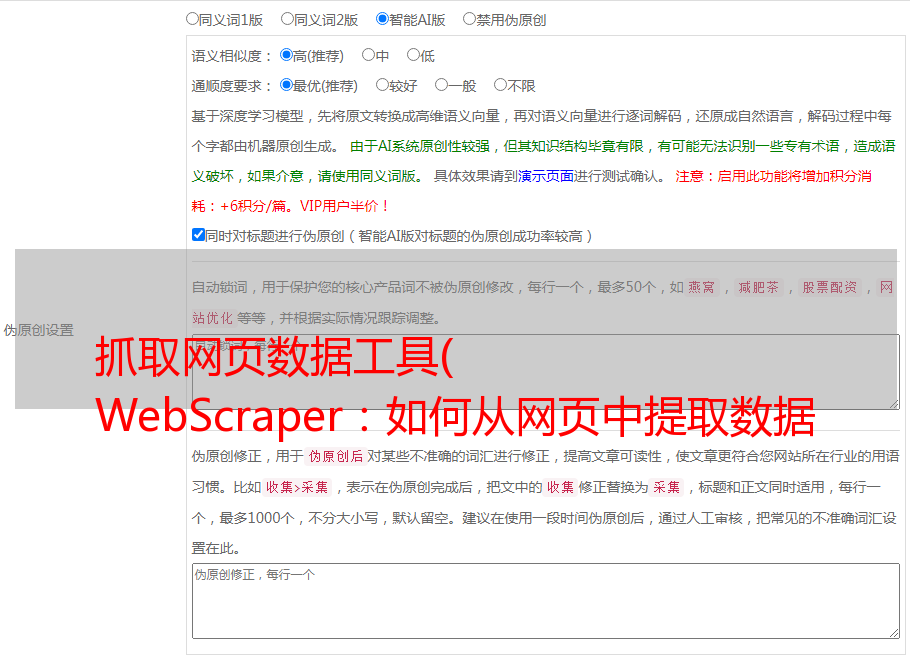Choose the 智能AI版 radio option
Screen dimensions: 911x658
(x=382, y=19)
